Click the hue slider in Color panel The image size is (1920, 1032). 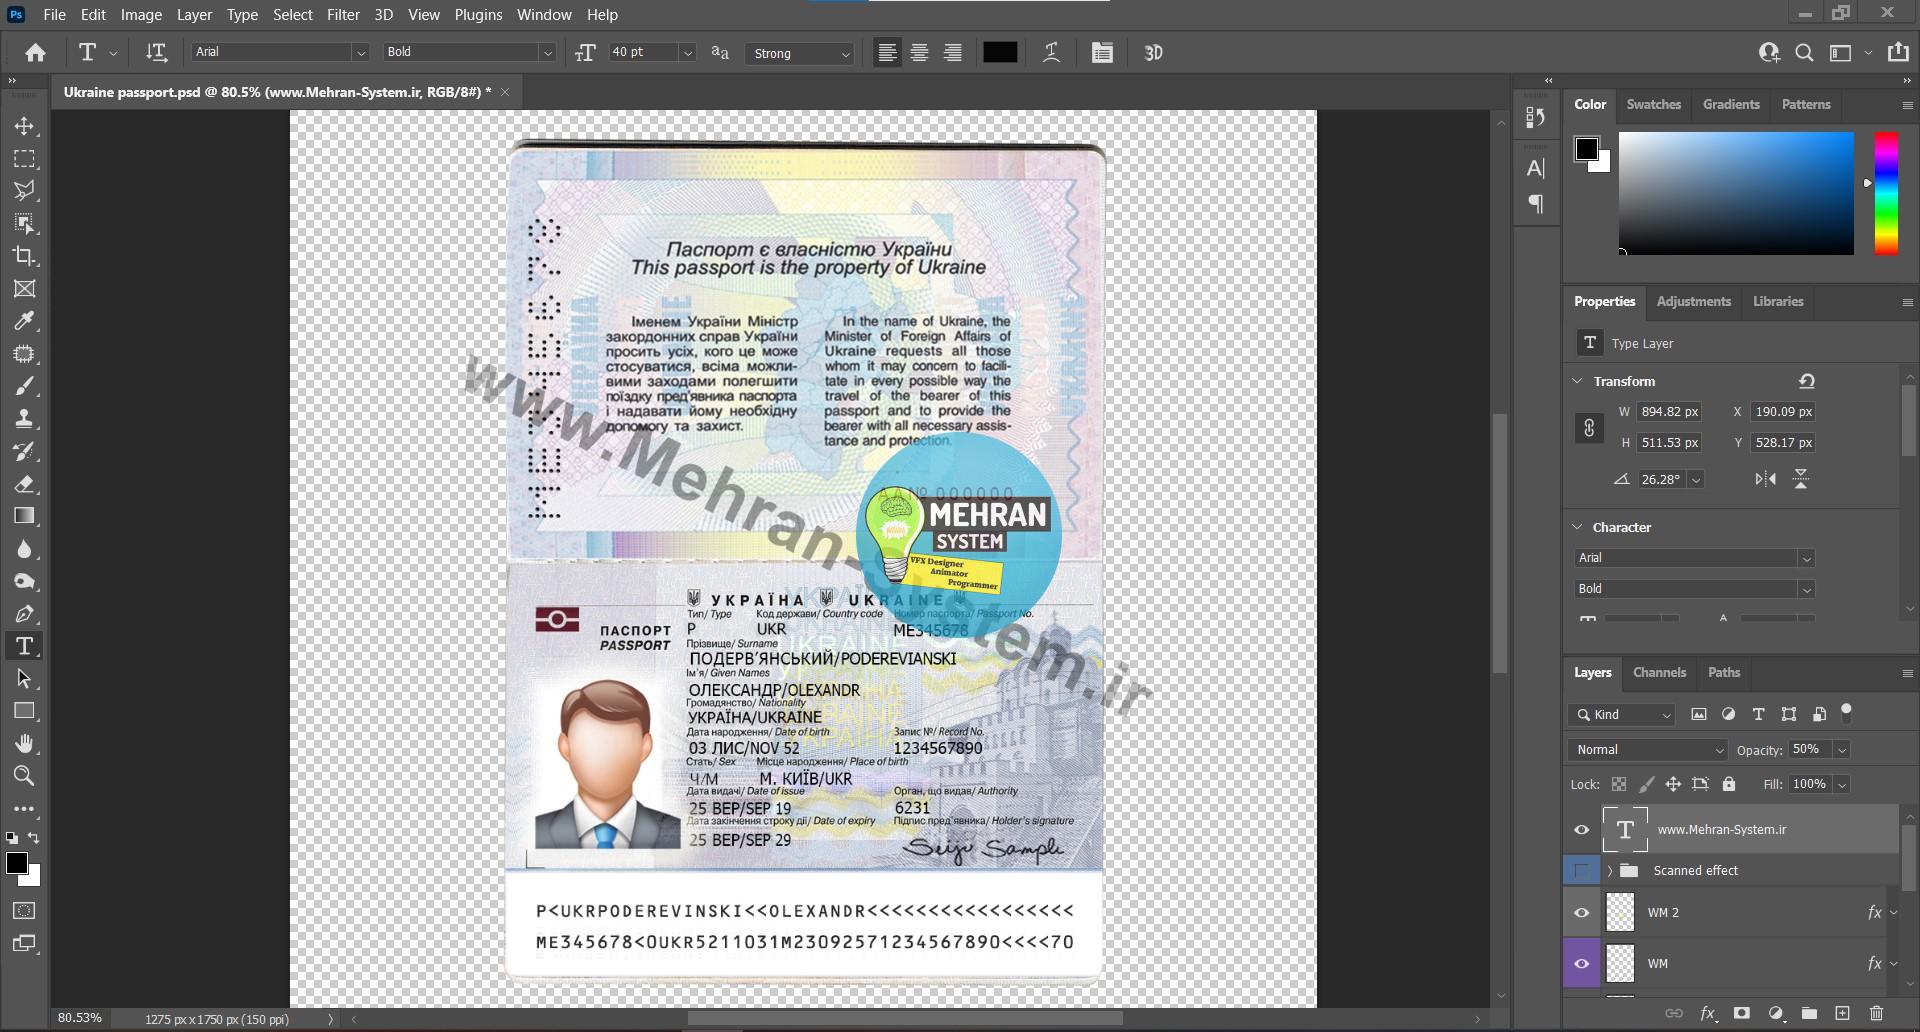click(x=1885, y=193)
